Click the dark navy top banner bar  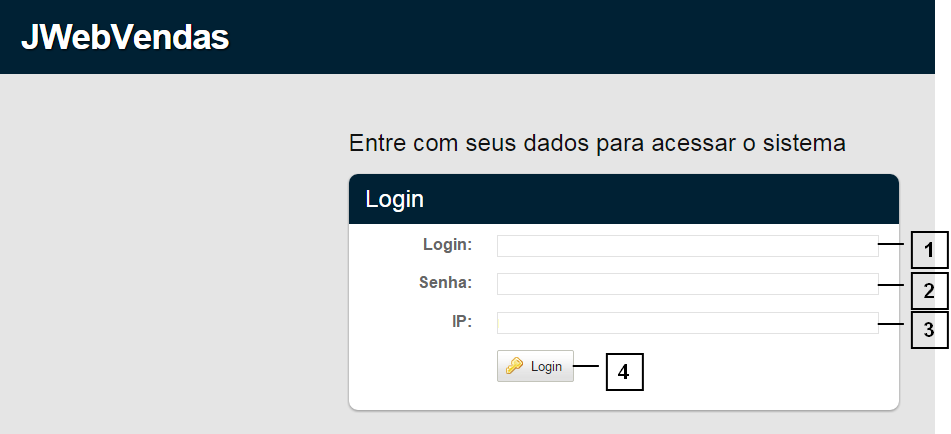(600, 37)
